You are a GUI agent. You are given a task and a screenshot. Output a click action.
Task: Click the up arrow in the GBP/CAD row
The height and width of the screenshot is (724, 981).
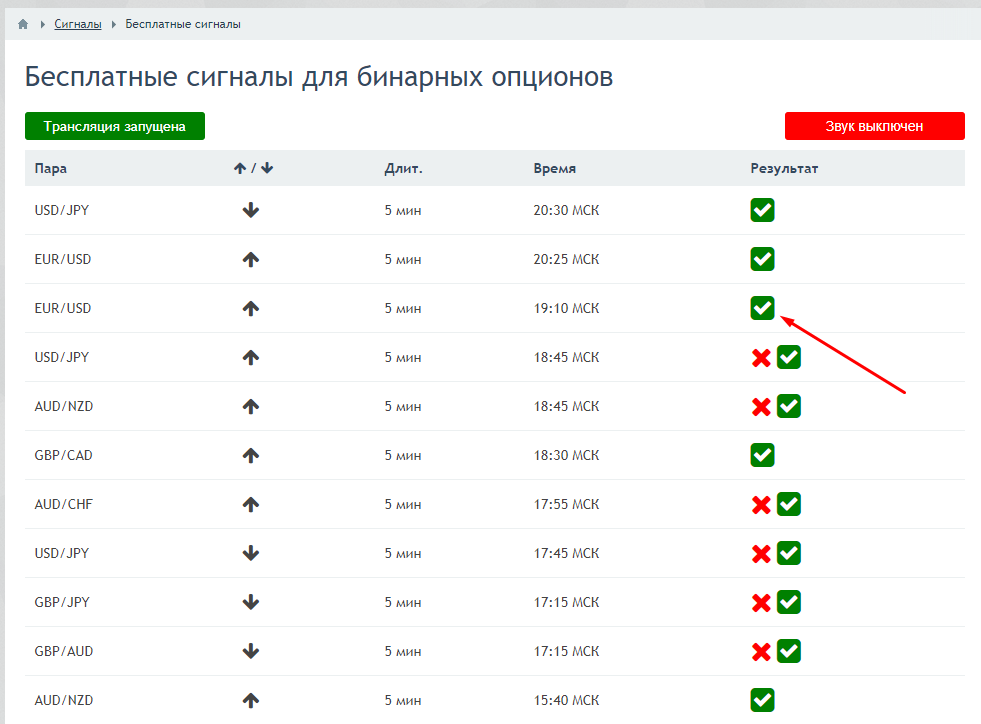coord(251,455)
